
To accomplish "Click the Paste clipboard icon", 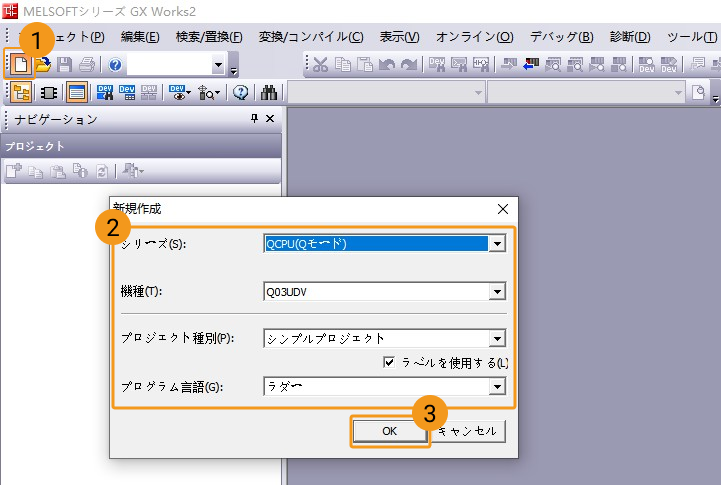I will 365,65.
